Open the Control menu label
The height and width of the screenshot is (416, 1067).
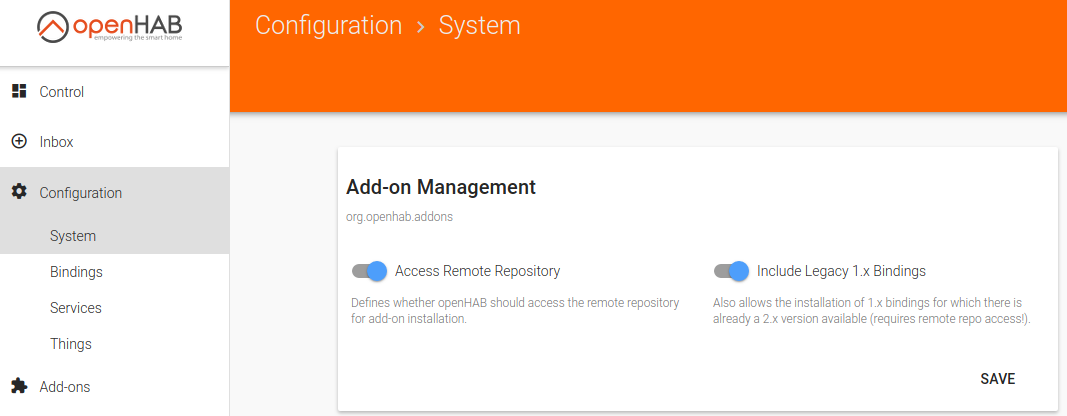pos(62,92)
